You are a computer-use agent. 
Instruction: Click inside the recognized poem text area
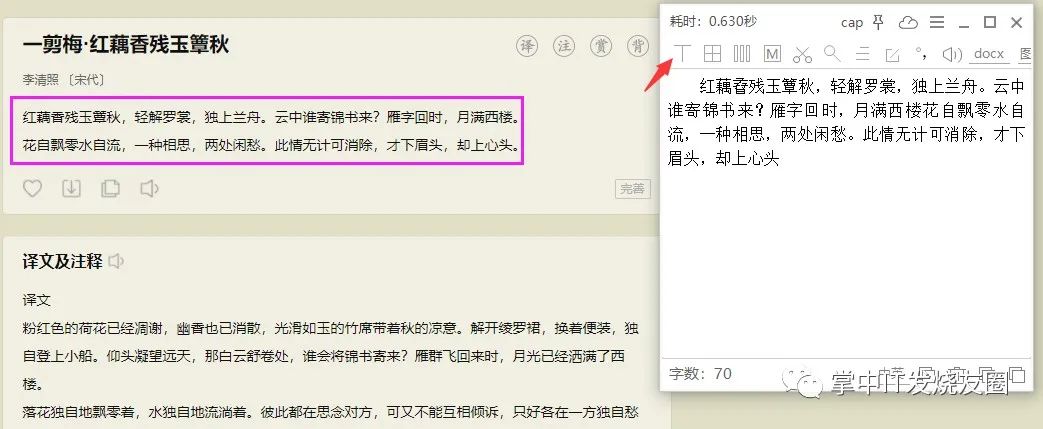click(x=846, y=213)
